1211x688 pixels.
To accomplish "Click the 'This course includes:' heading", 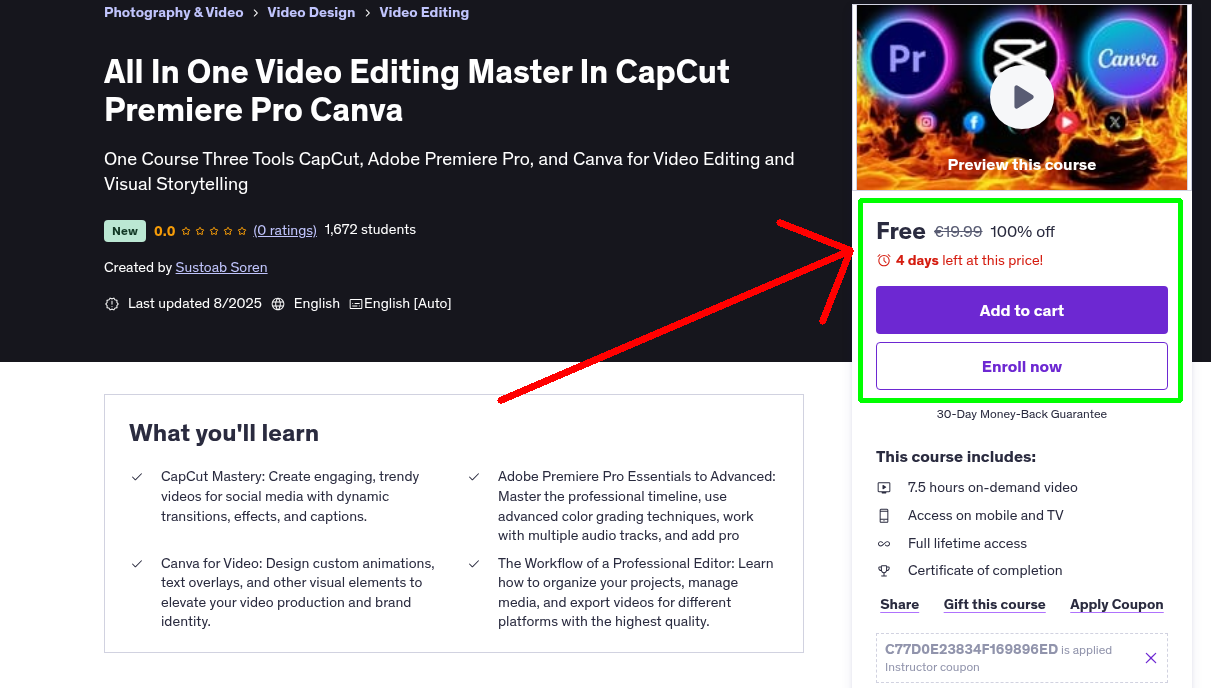I will [956, 457].
